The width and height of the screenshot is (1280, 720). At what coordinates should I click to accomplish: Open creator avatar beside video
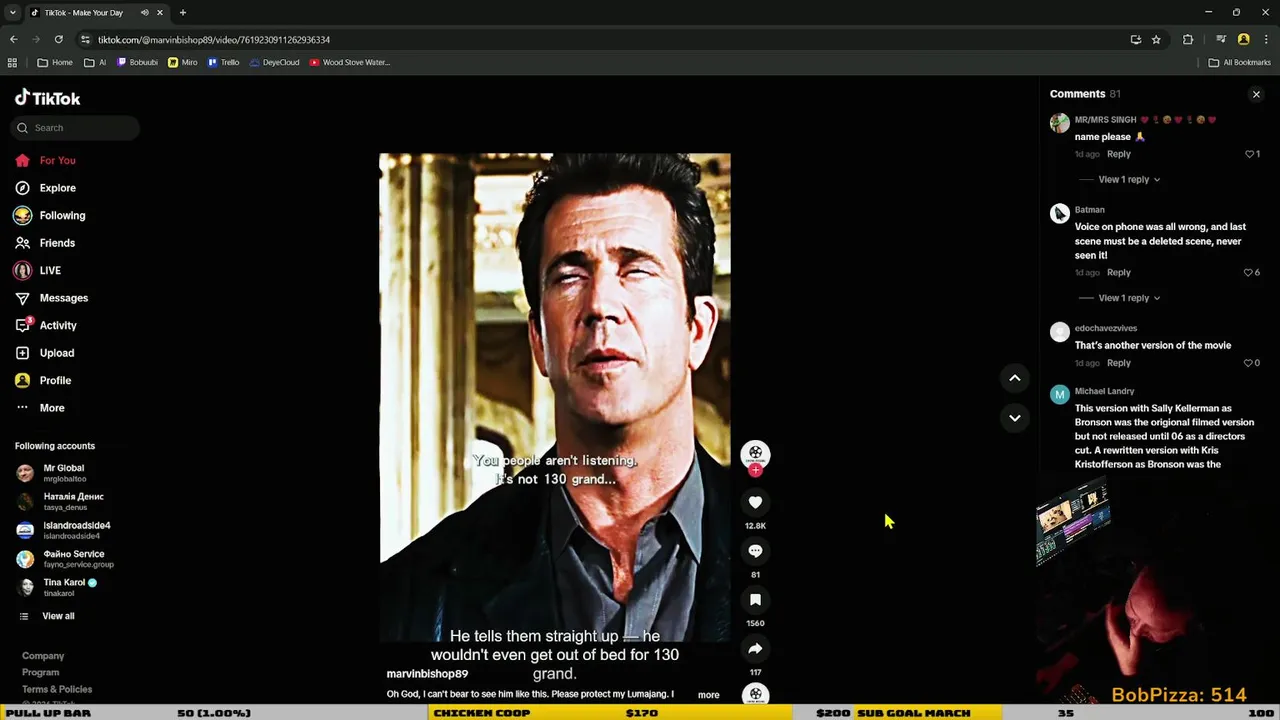tap(755, 453)
